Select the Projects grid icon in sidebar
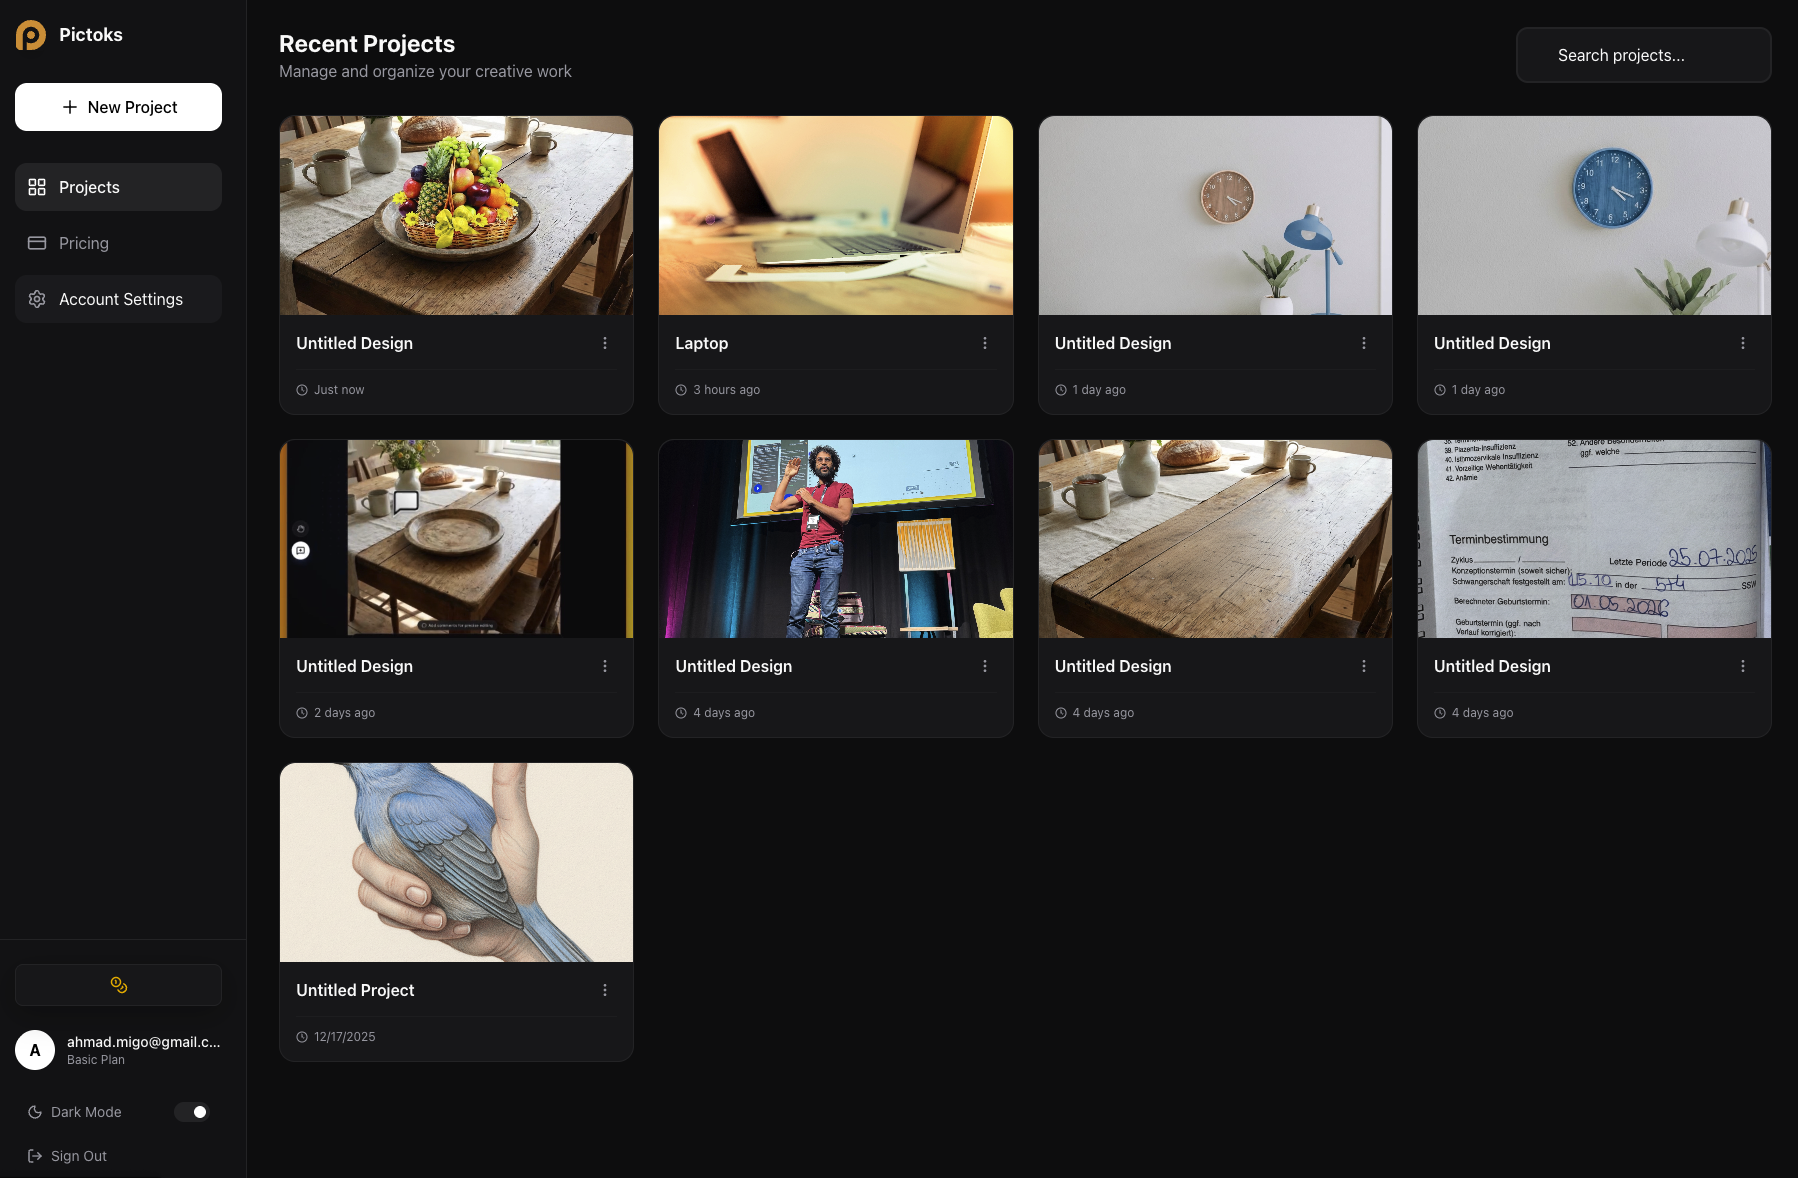This screenshot has width=1798, height=1178. (x=37, y=186)
